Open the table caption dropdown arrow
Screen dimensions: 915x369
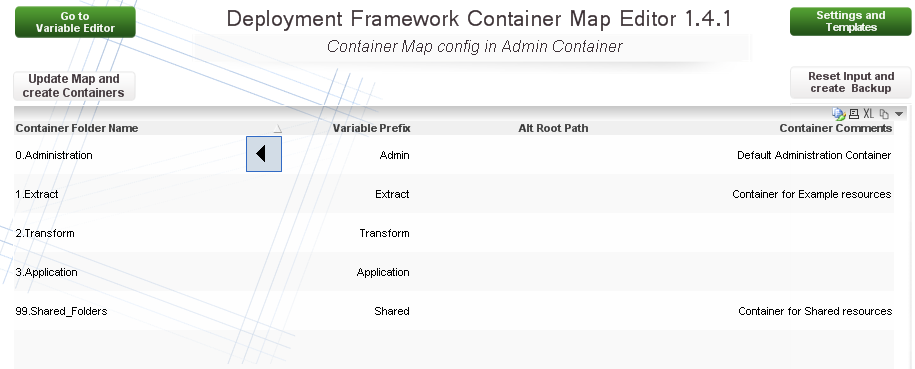pos(899,114)
